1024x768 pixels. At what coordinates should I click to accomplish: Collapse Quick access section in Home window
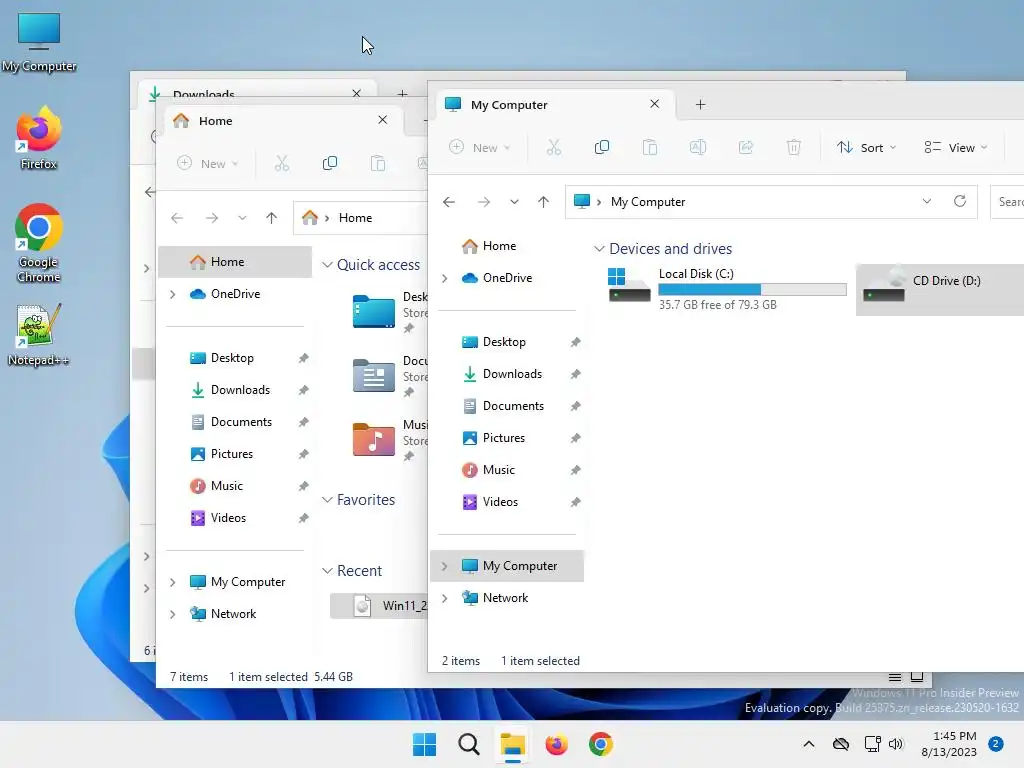click(x=327, y=264)
